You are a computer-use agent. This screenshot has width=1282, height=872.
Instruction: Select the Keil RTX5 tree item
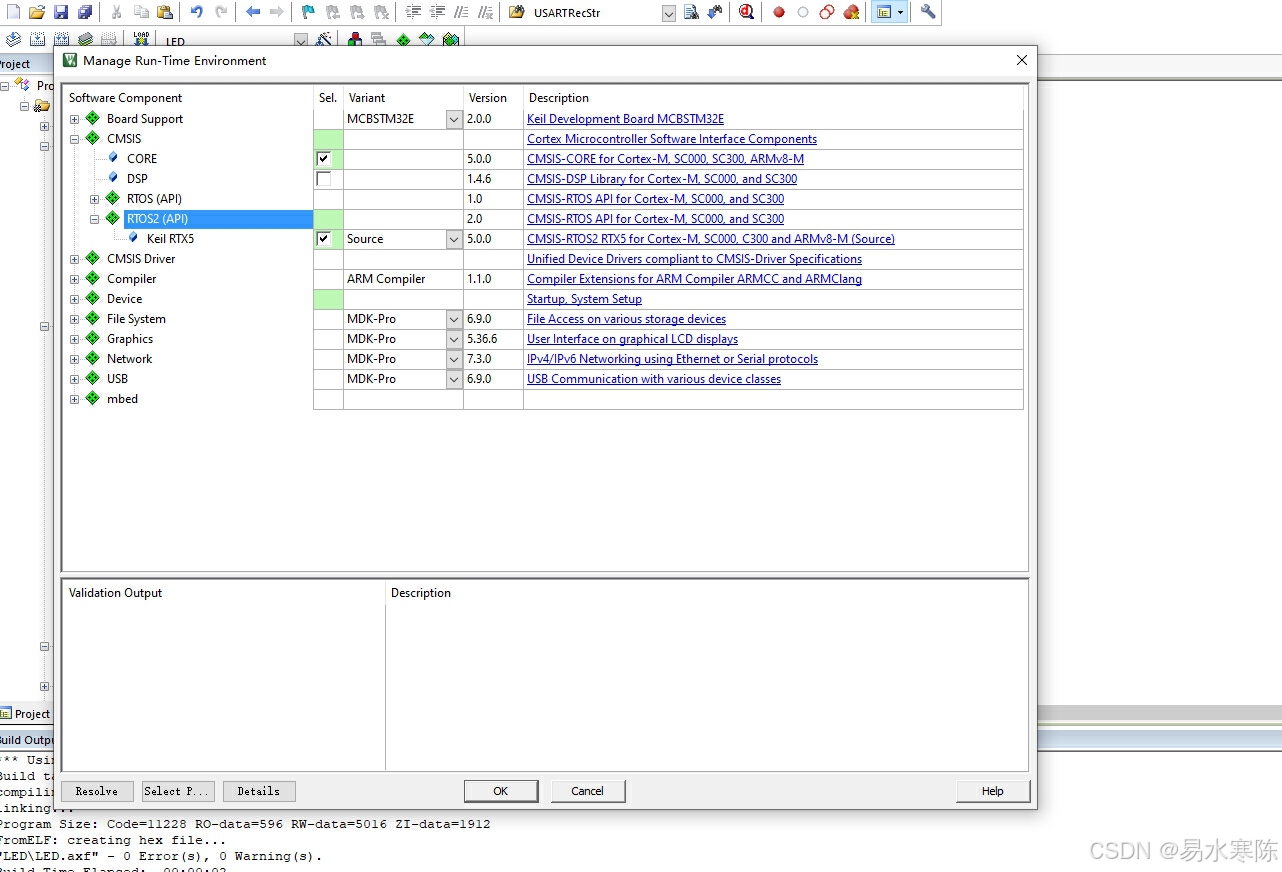[x=170, y=239]
